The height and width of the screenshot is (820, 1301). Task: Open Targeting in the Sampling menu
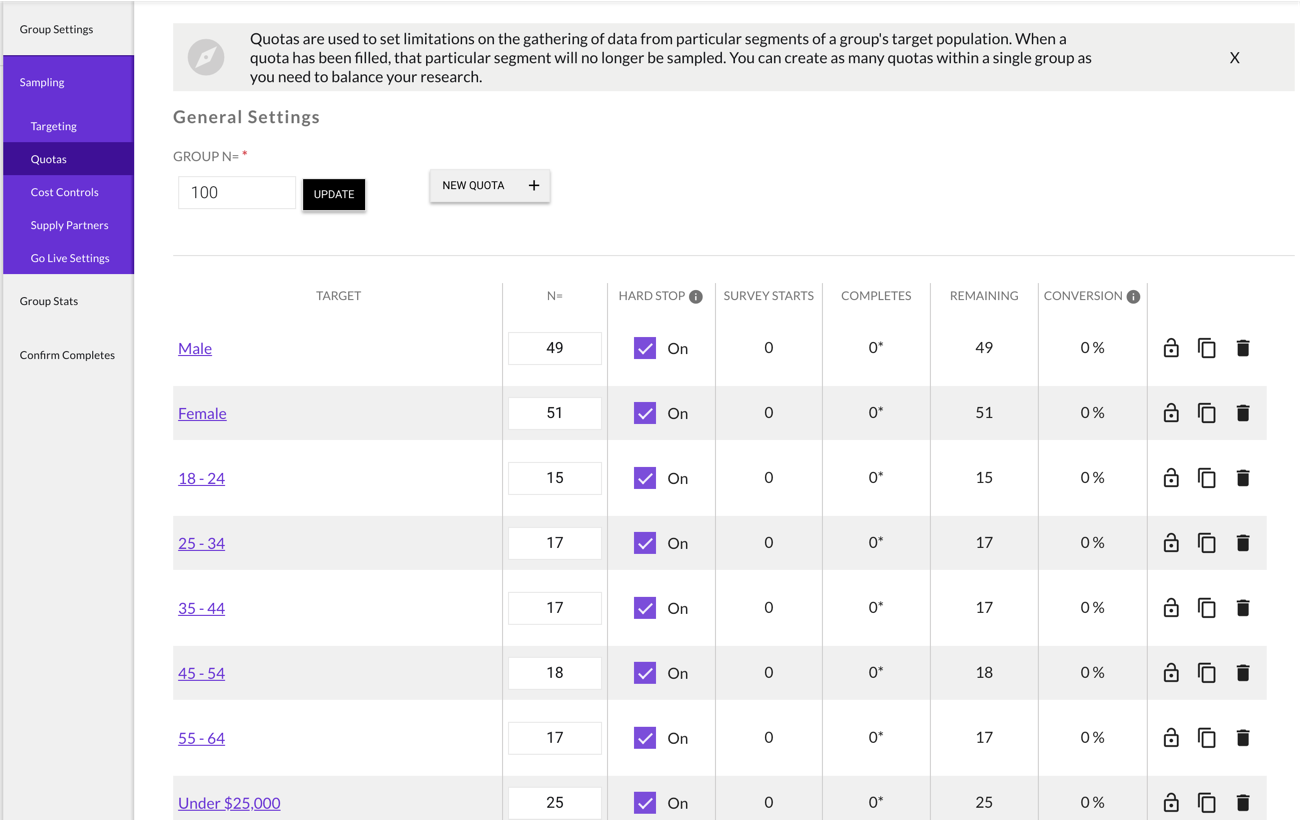click(x=54, y=126)
